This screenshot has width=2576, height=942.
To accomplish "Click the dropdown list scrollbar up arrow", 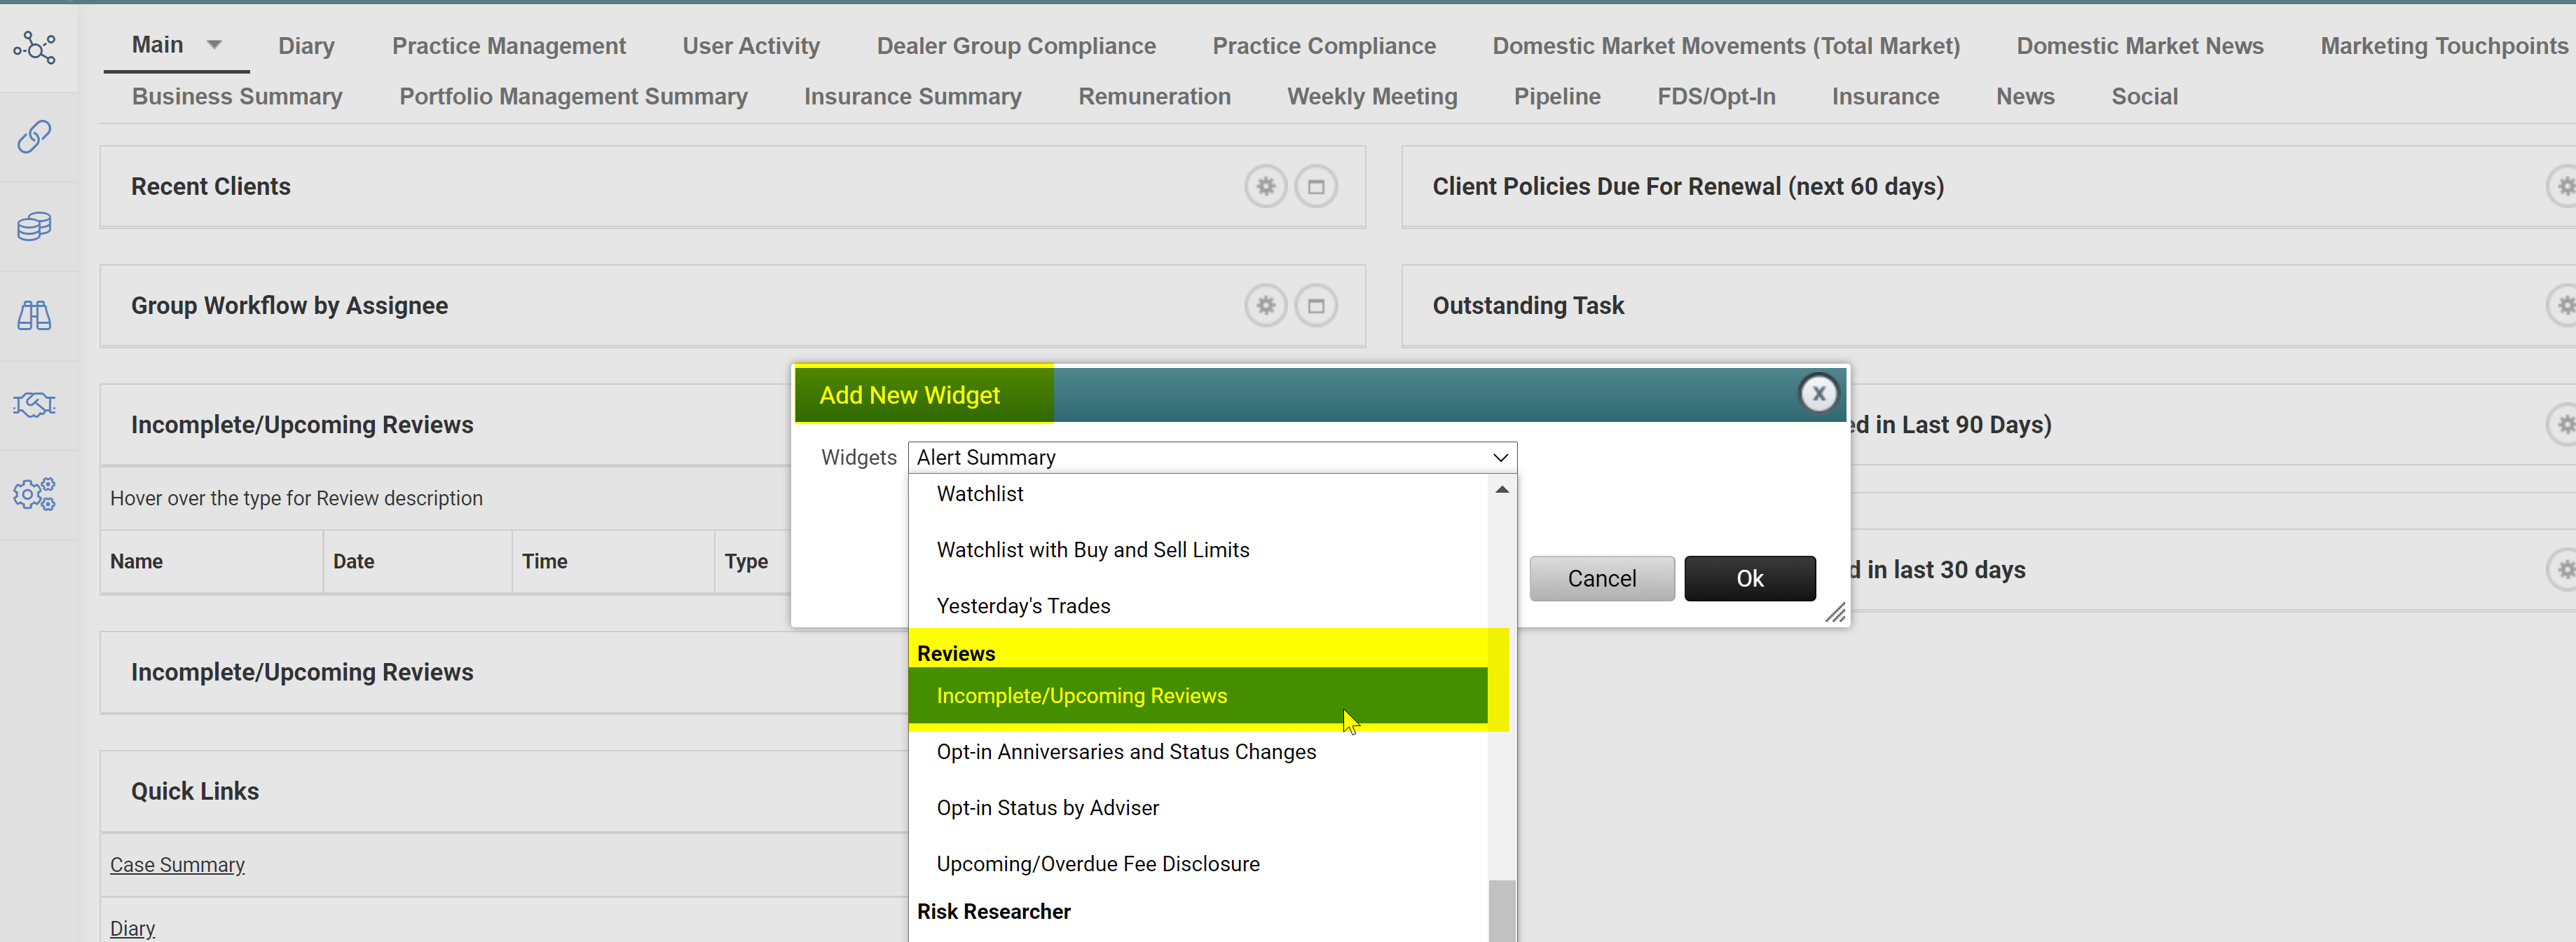I will coord(1501,490).
